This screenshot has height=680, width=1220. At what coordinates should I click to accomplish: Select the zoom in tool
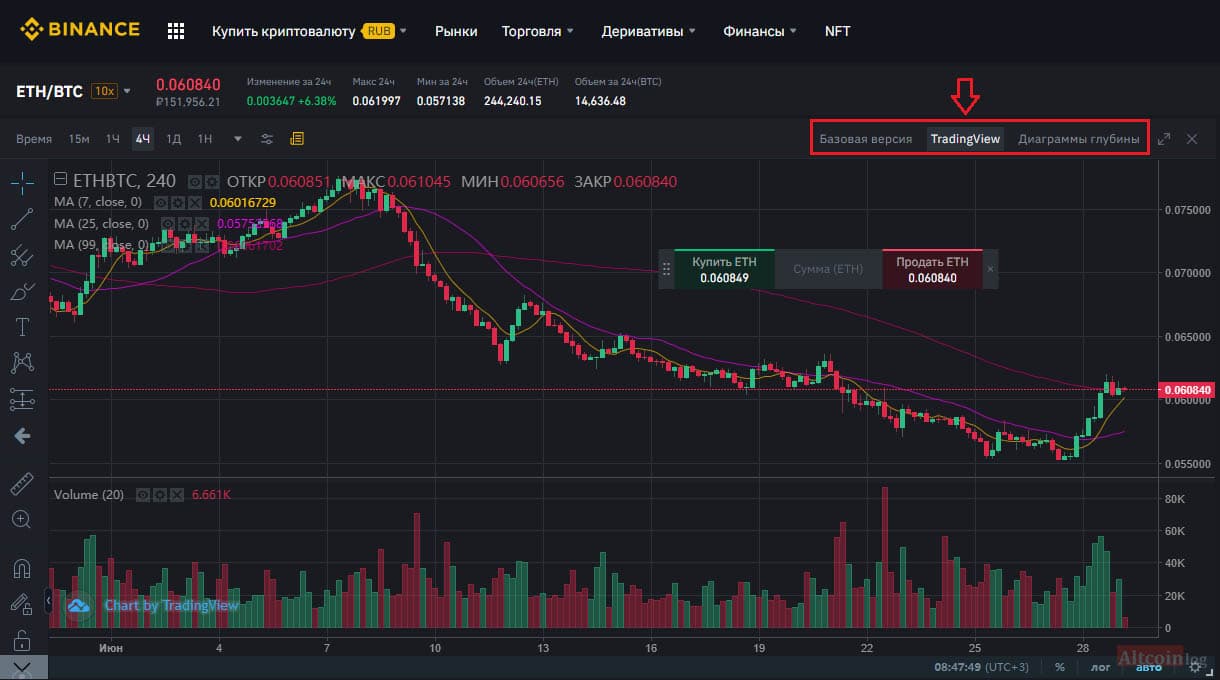(22, 519)
